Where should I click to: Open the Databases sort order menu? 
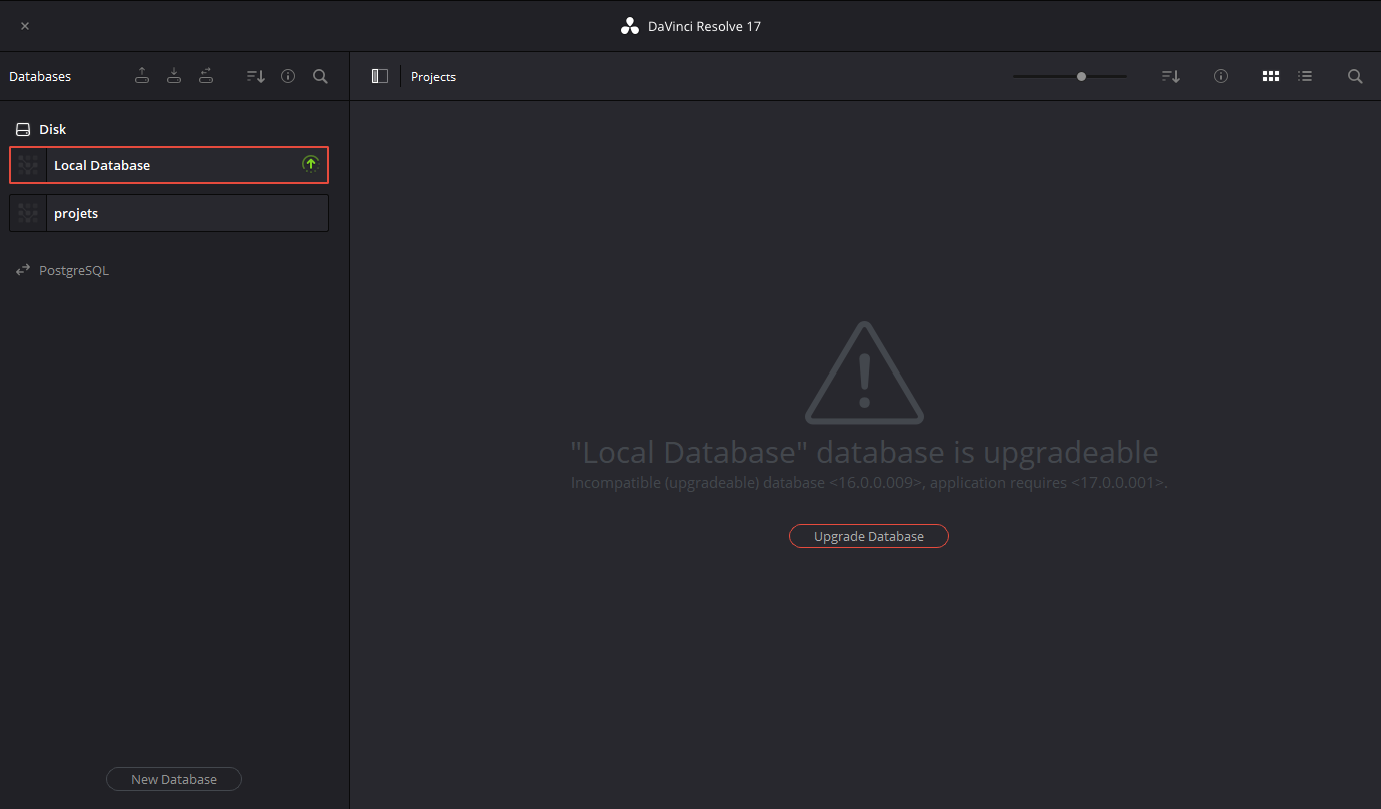point(256,76)
